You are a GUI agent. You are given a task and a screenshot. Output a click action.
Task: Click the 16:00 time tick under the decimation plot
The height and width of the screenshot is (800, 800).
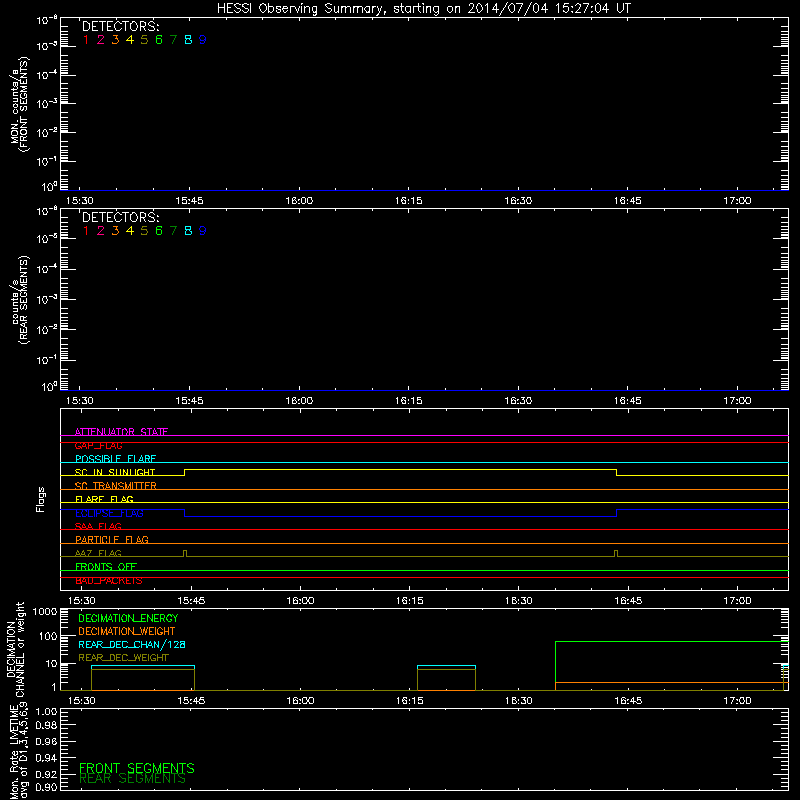[300, 701]
